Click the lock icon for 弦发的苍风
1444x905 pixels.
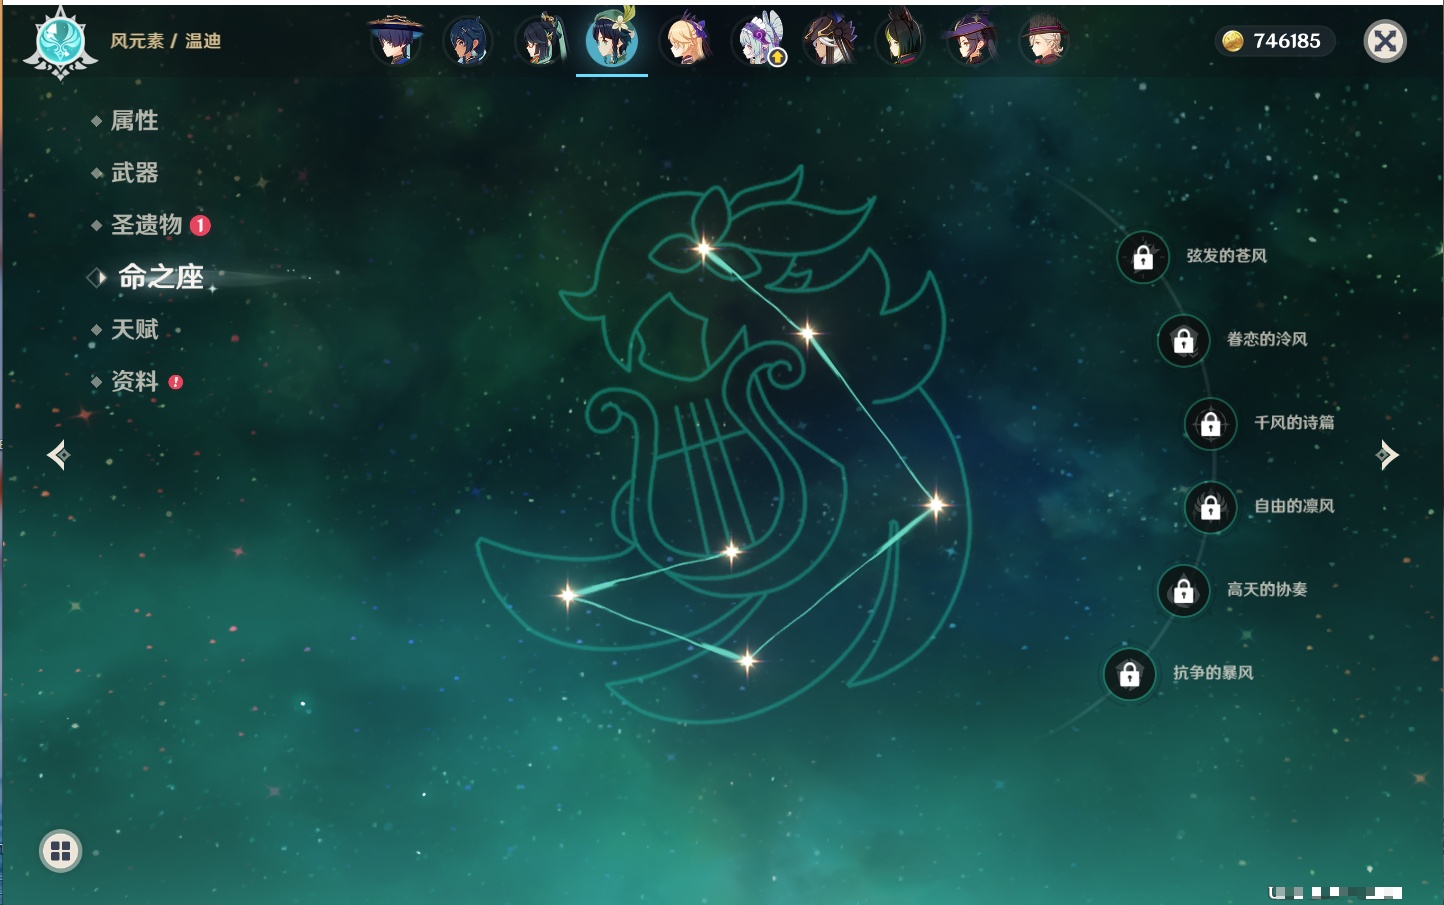(1143, 258)
